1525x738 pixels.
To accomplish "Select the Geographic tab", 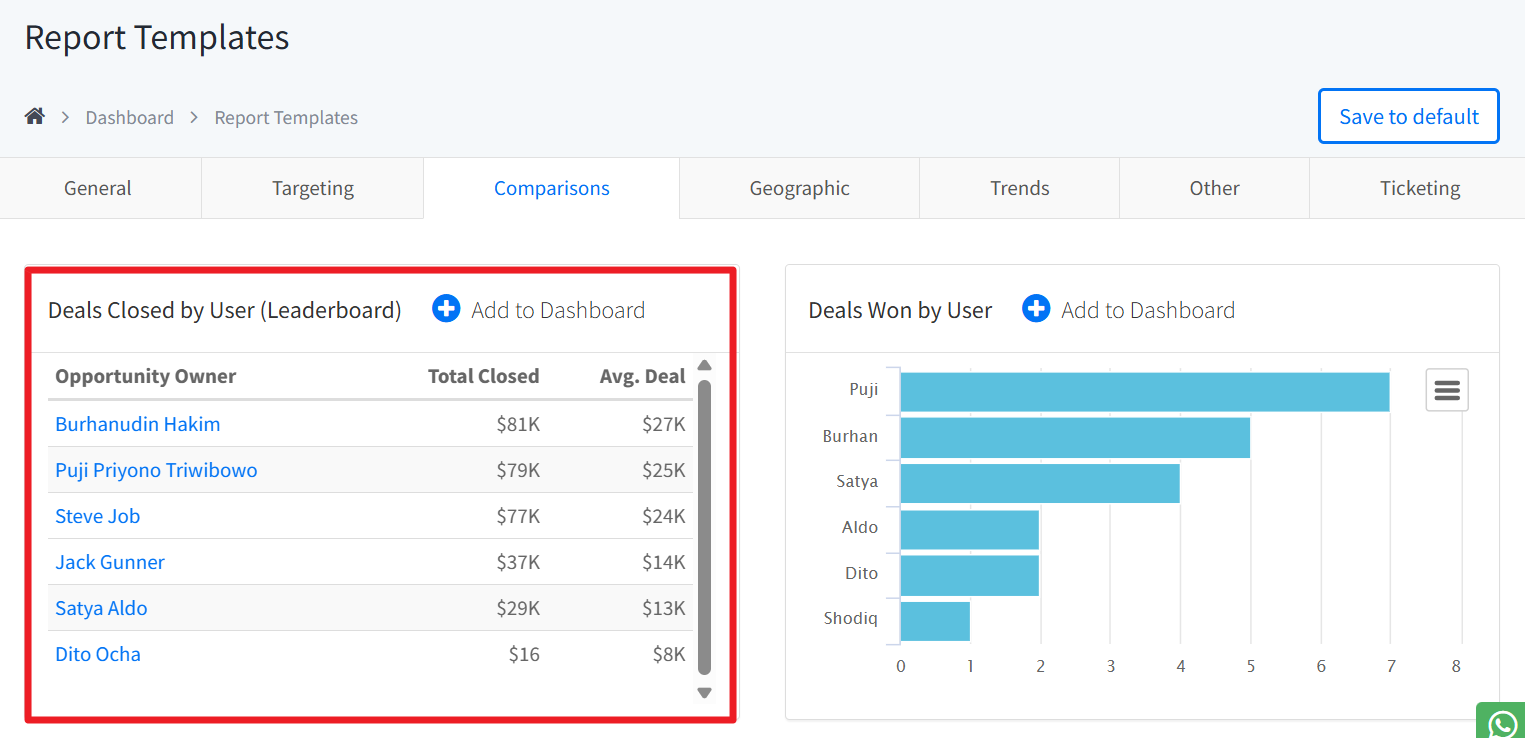I will [799, 188].
